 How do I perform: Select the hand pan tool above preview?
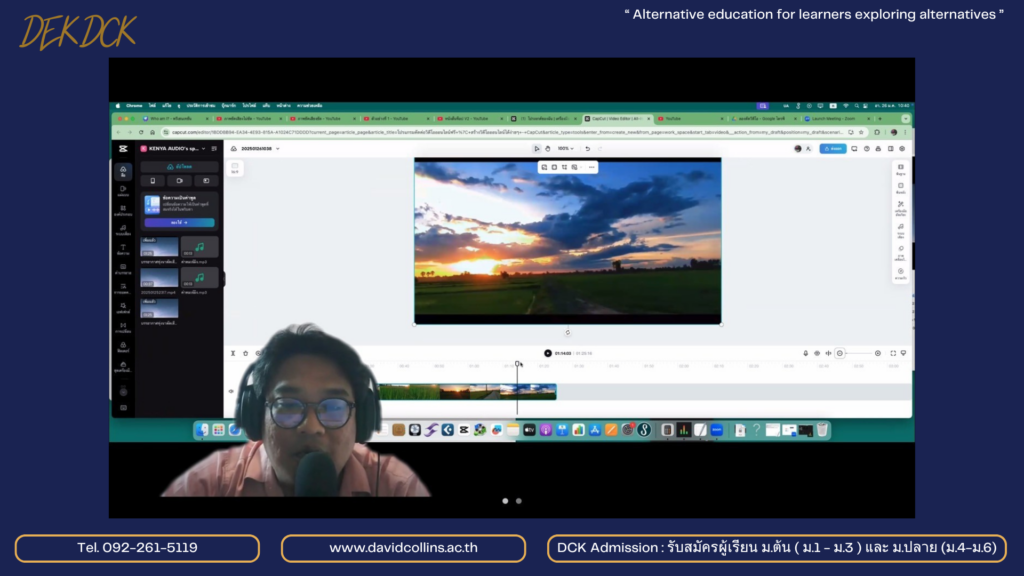[x=547, y=148]
